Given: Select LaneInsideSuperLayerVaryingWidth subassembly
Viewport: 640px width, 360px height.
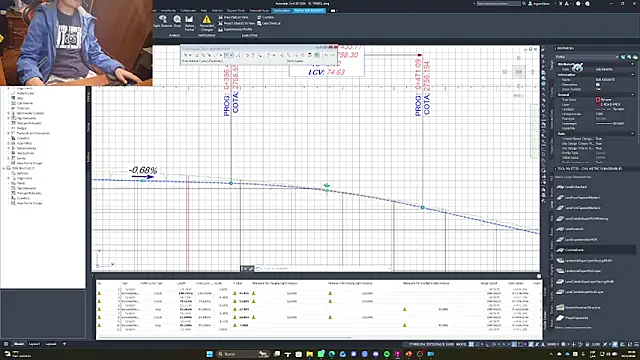Looking at the screenshot, I should coord(584,260).
